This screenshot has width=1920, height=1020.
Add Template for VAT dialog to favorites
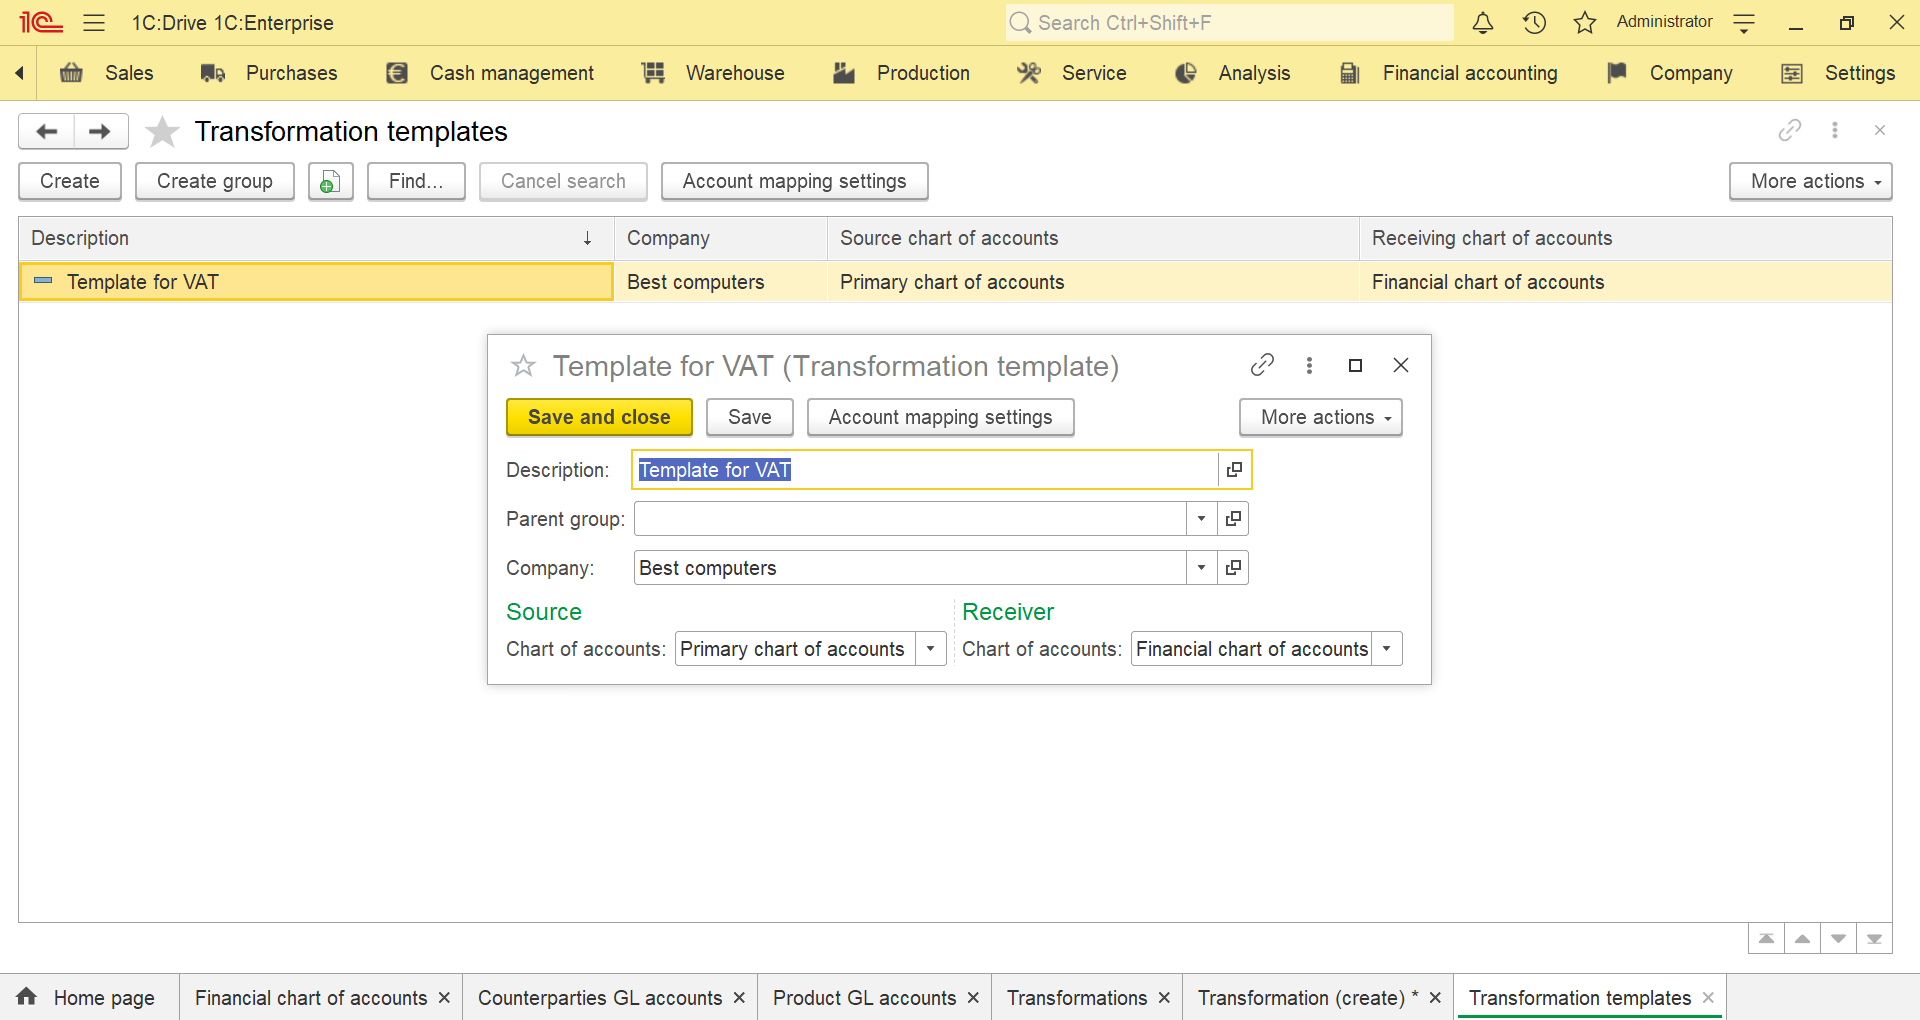523,366
